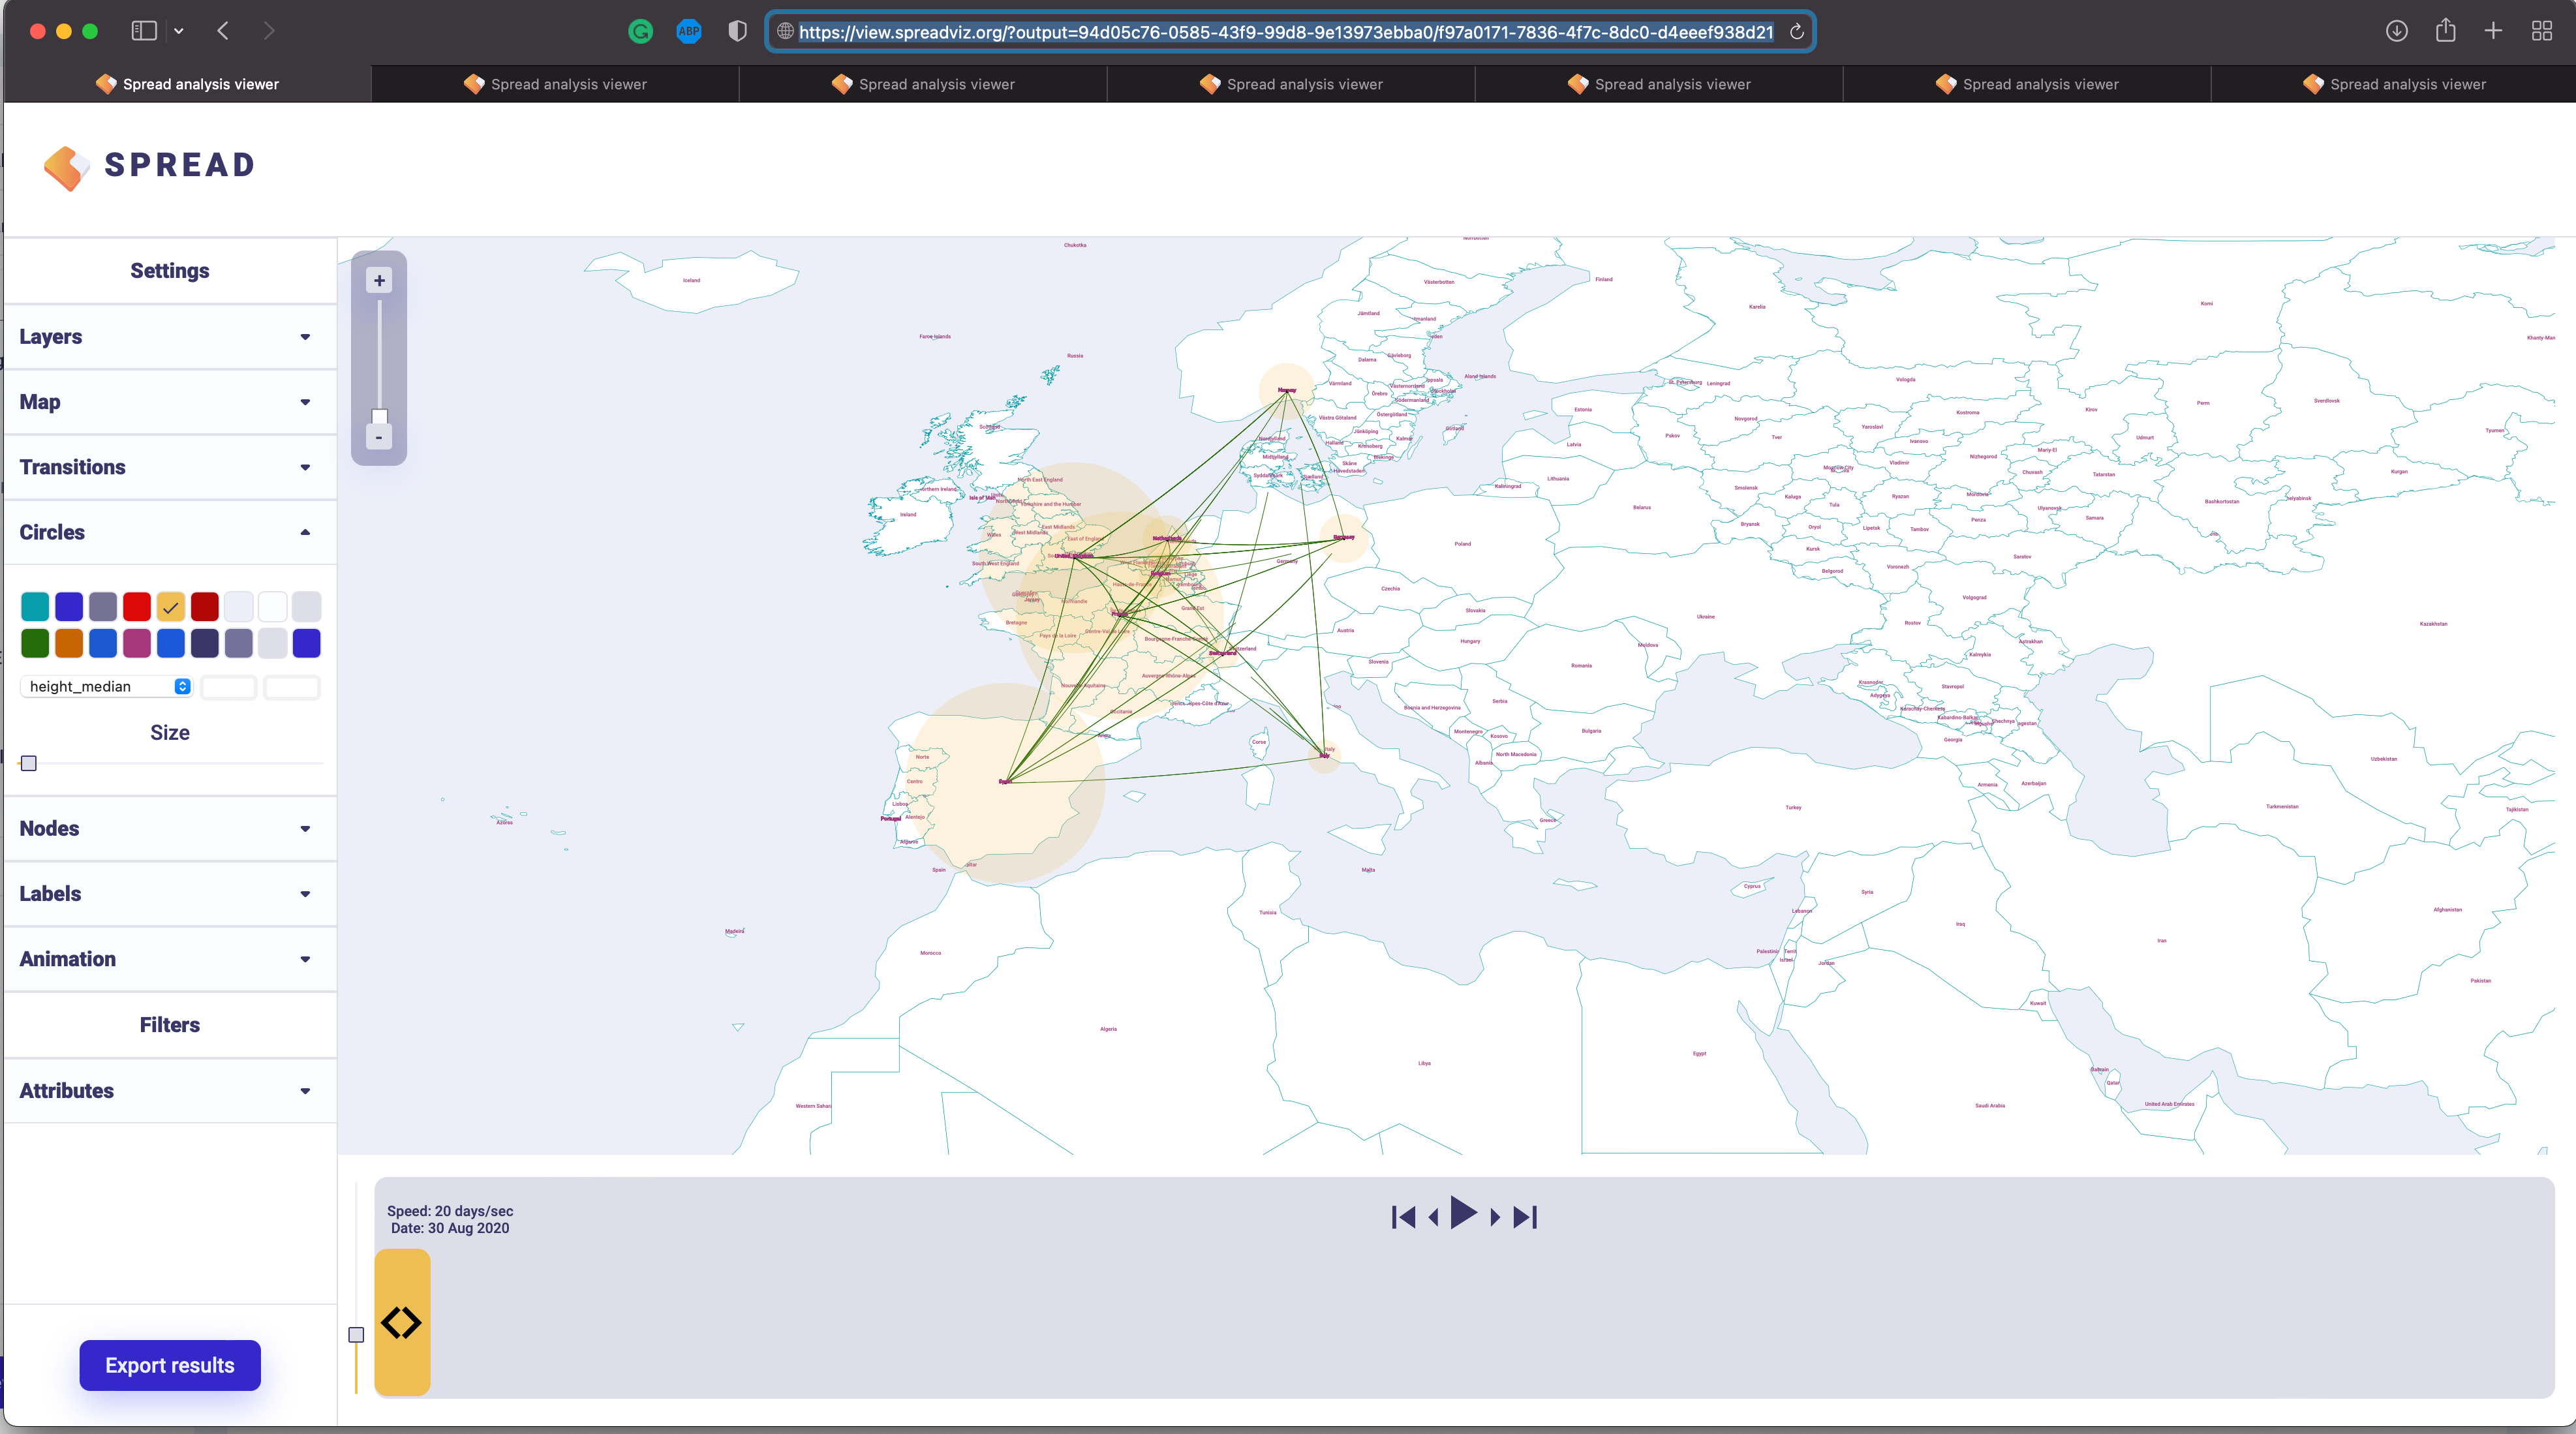Collapse the Circles section

(305, 533)
